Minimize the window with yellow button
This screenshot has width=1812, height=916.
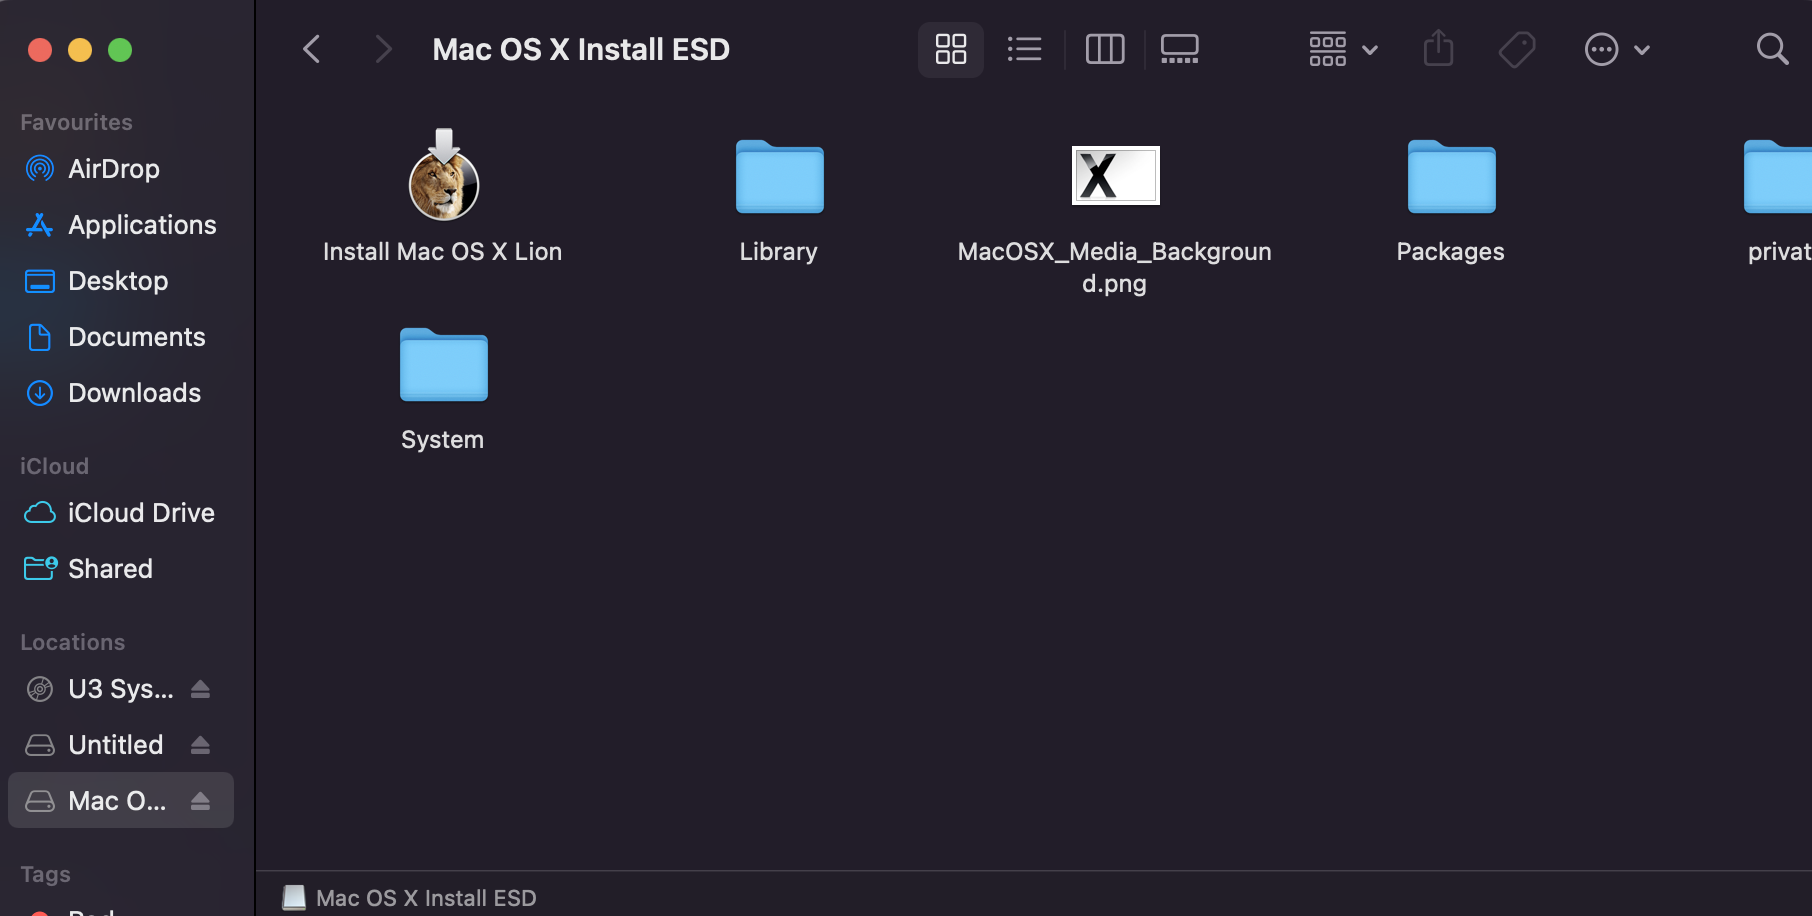click(80, 50)
